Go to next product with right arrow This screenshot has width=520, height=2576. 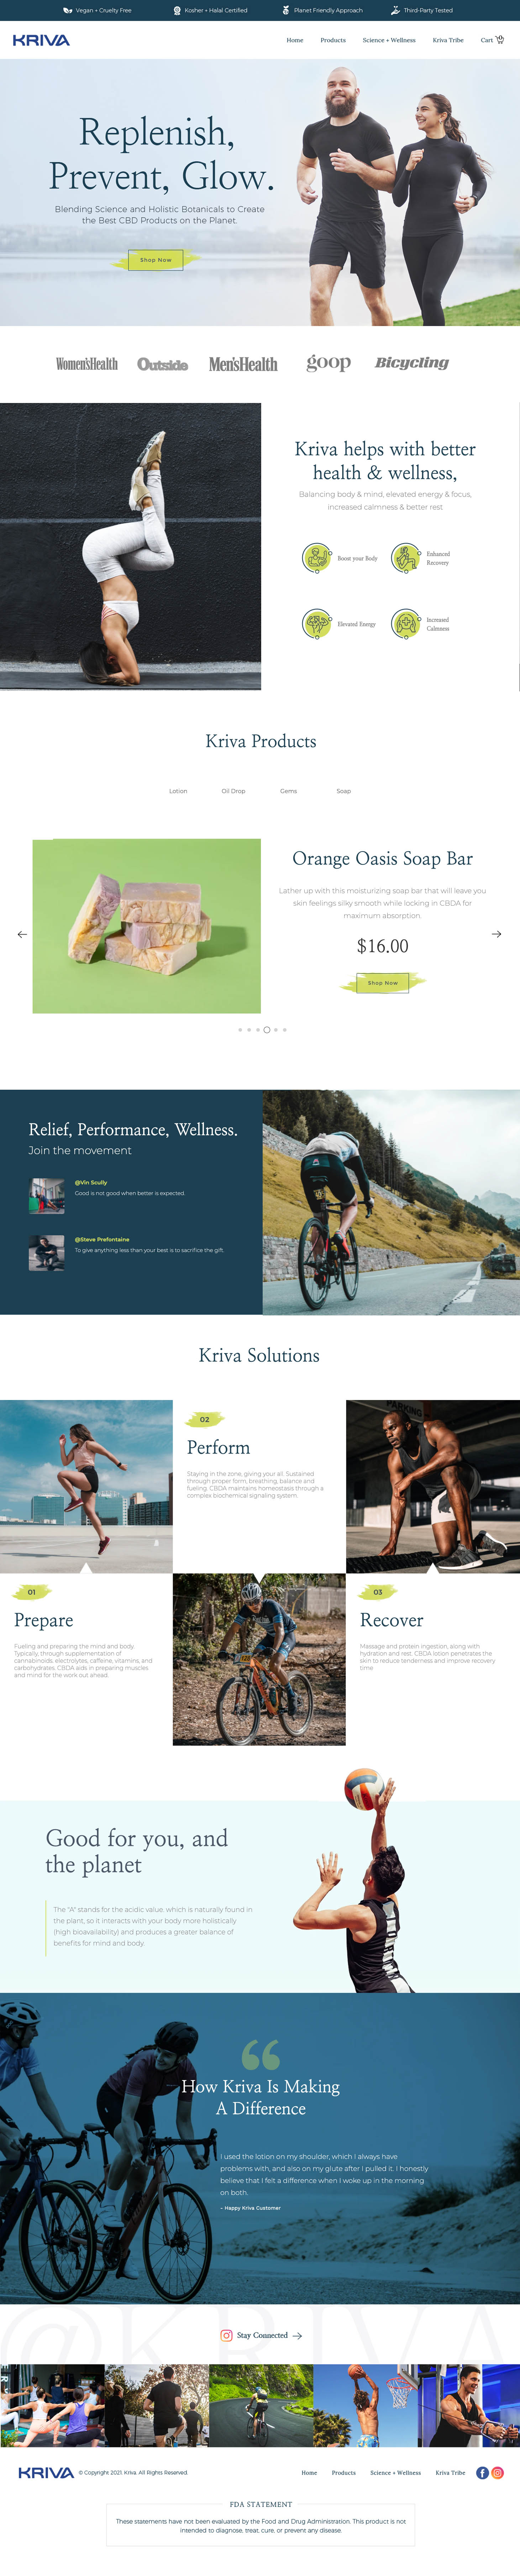496,934
